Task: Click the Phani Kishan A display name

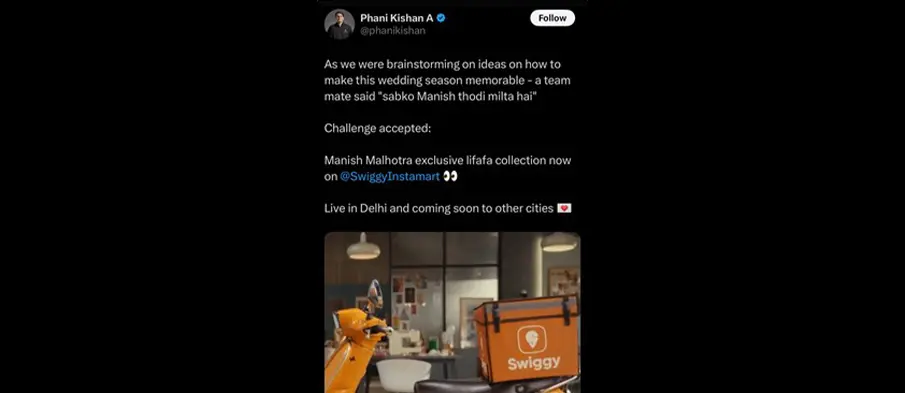Action: 397,18
